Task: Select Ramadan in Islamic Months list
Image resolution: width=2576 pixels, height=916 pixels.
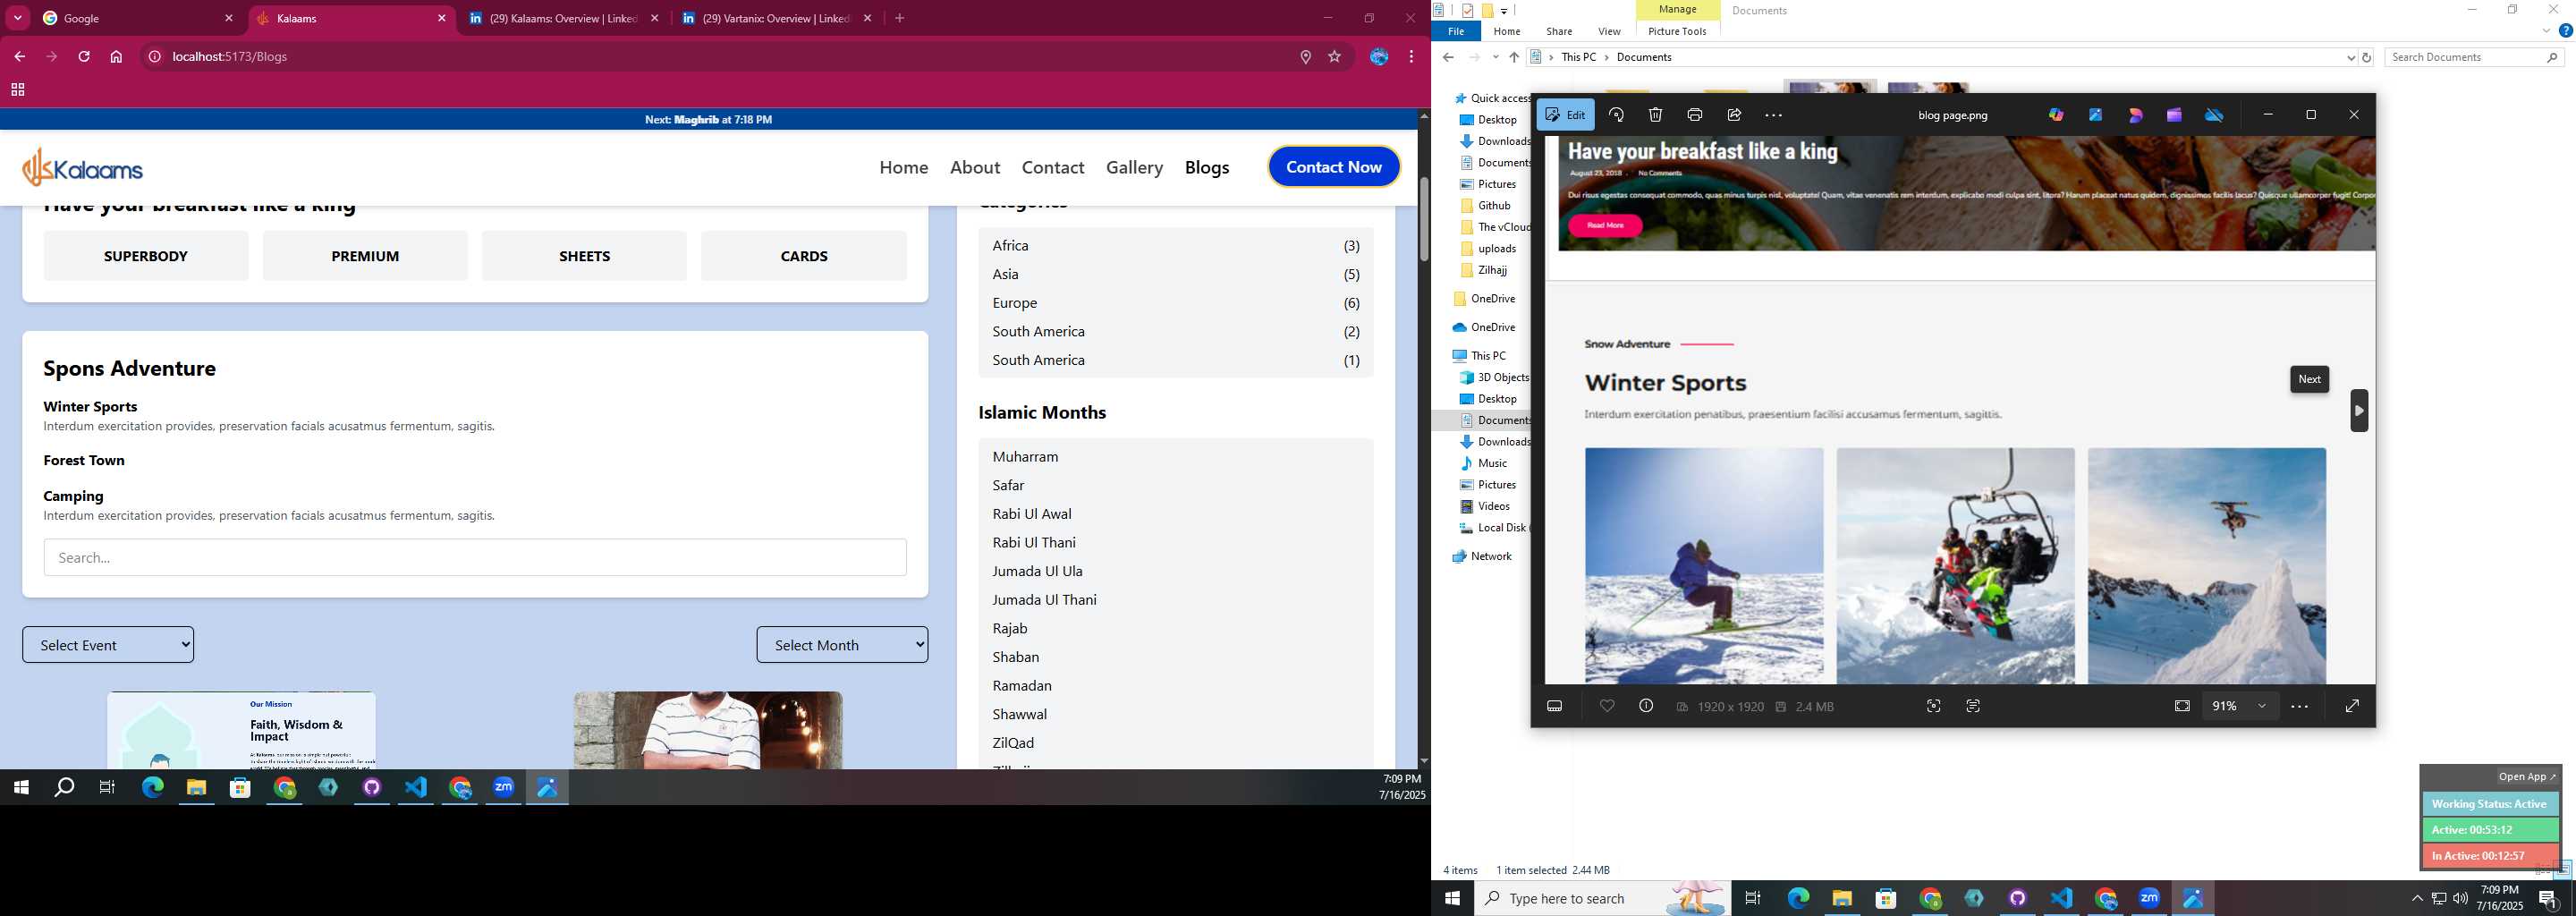Action: [1022, 686]
